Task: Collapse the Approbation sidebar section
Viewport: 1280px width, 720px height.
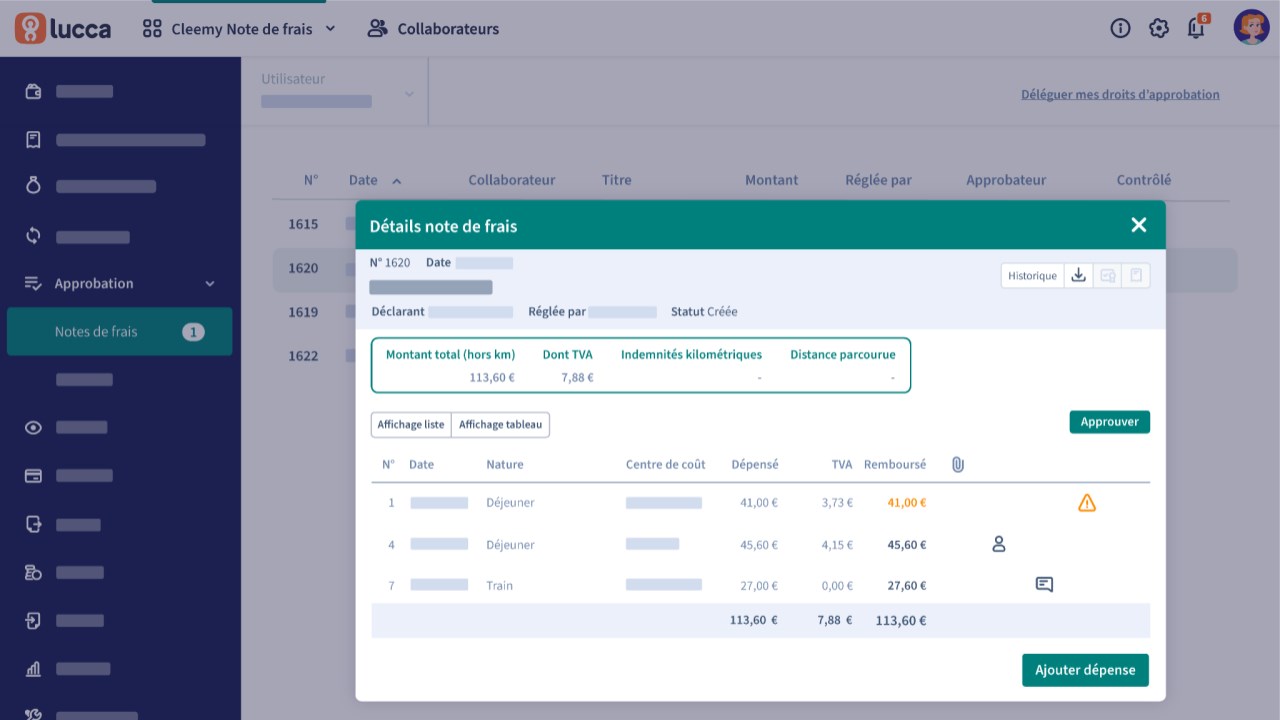Action: coord(209,284)
